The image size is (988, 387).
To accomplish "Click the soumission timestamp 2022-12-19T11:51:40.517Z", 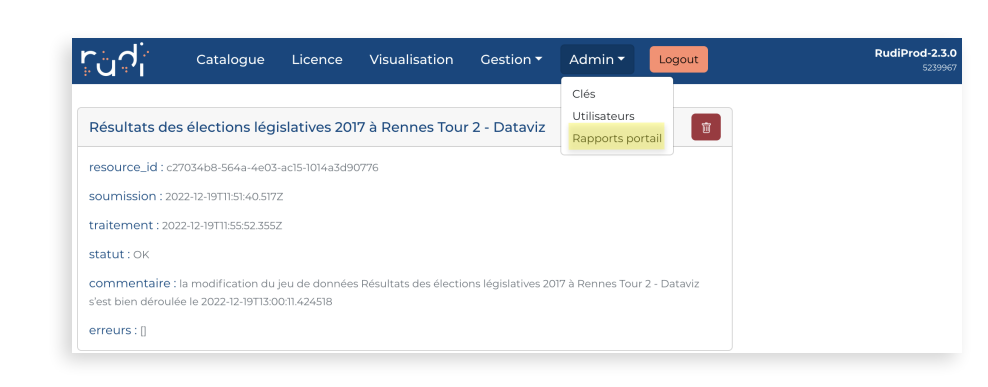I will (224, 197).
